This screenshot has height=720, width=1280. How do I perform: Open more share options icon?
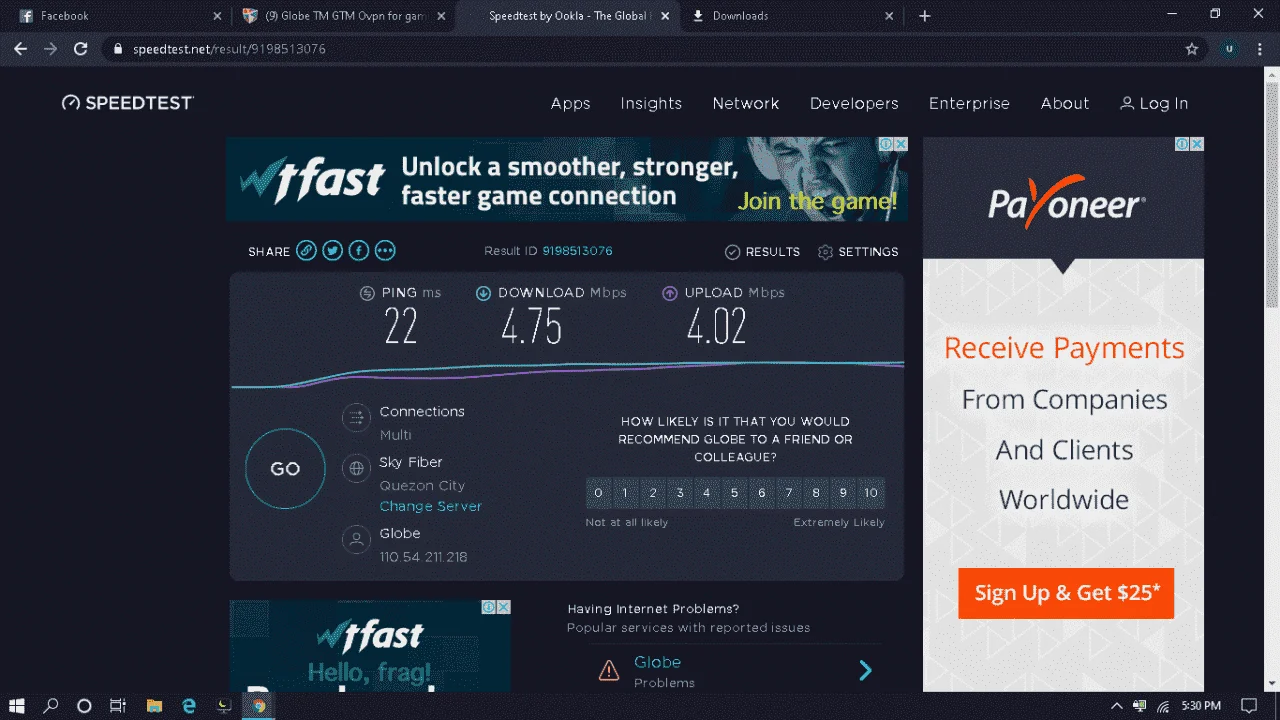[385, 251]
